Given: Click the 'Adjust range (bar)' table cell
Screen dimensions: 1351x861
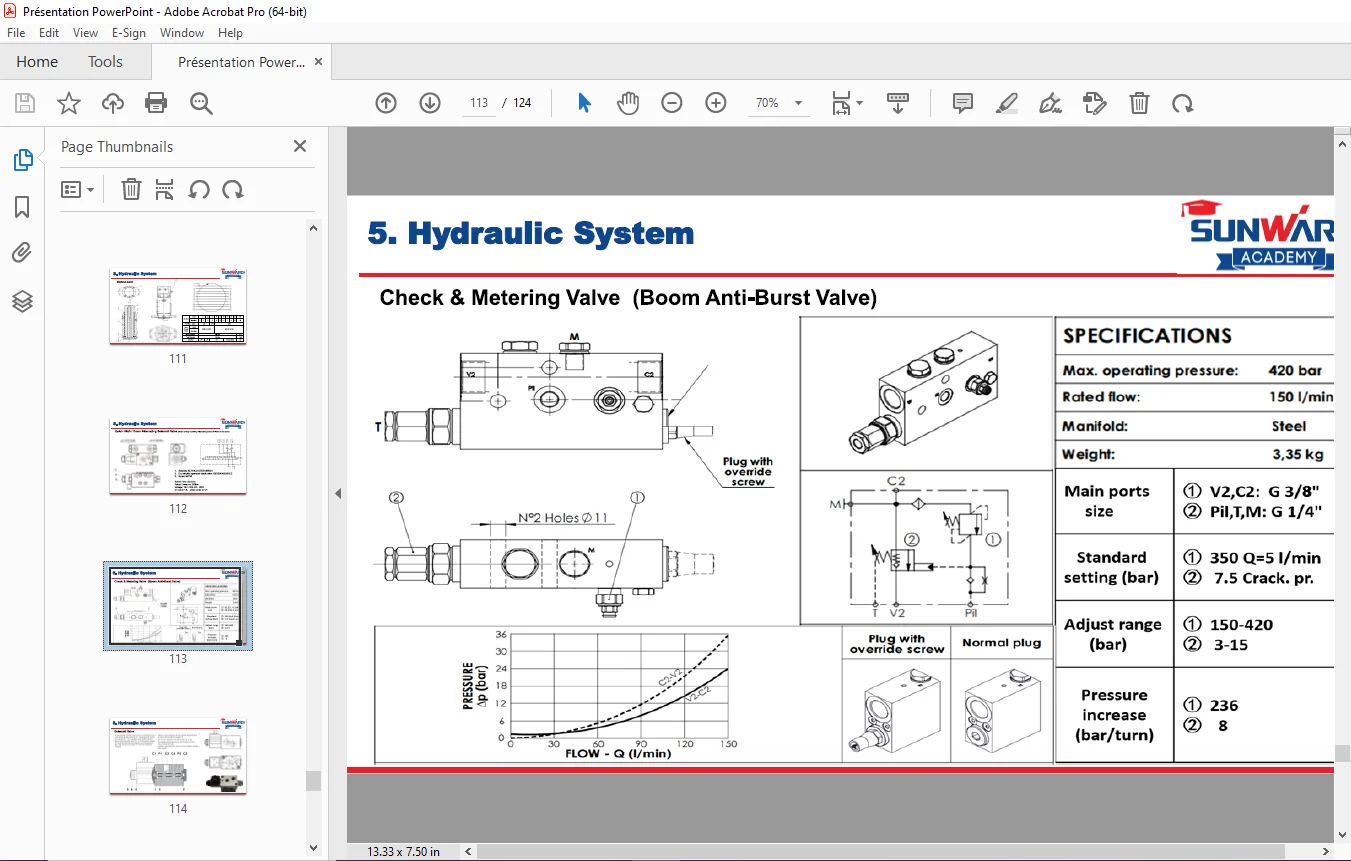Looking at the screenshot, I should 1113,634.
